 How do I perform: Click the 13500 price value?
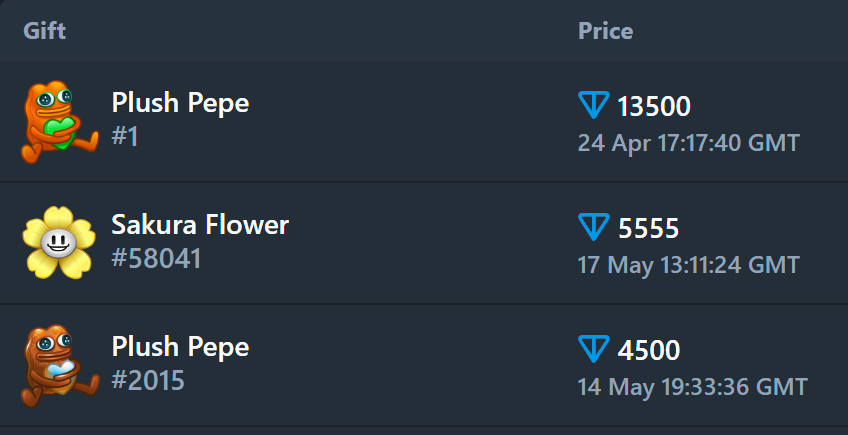(654, 106)
